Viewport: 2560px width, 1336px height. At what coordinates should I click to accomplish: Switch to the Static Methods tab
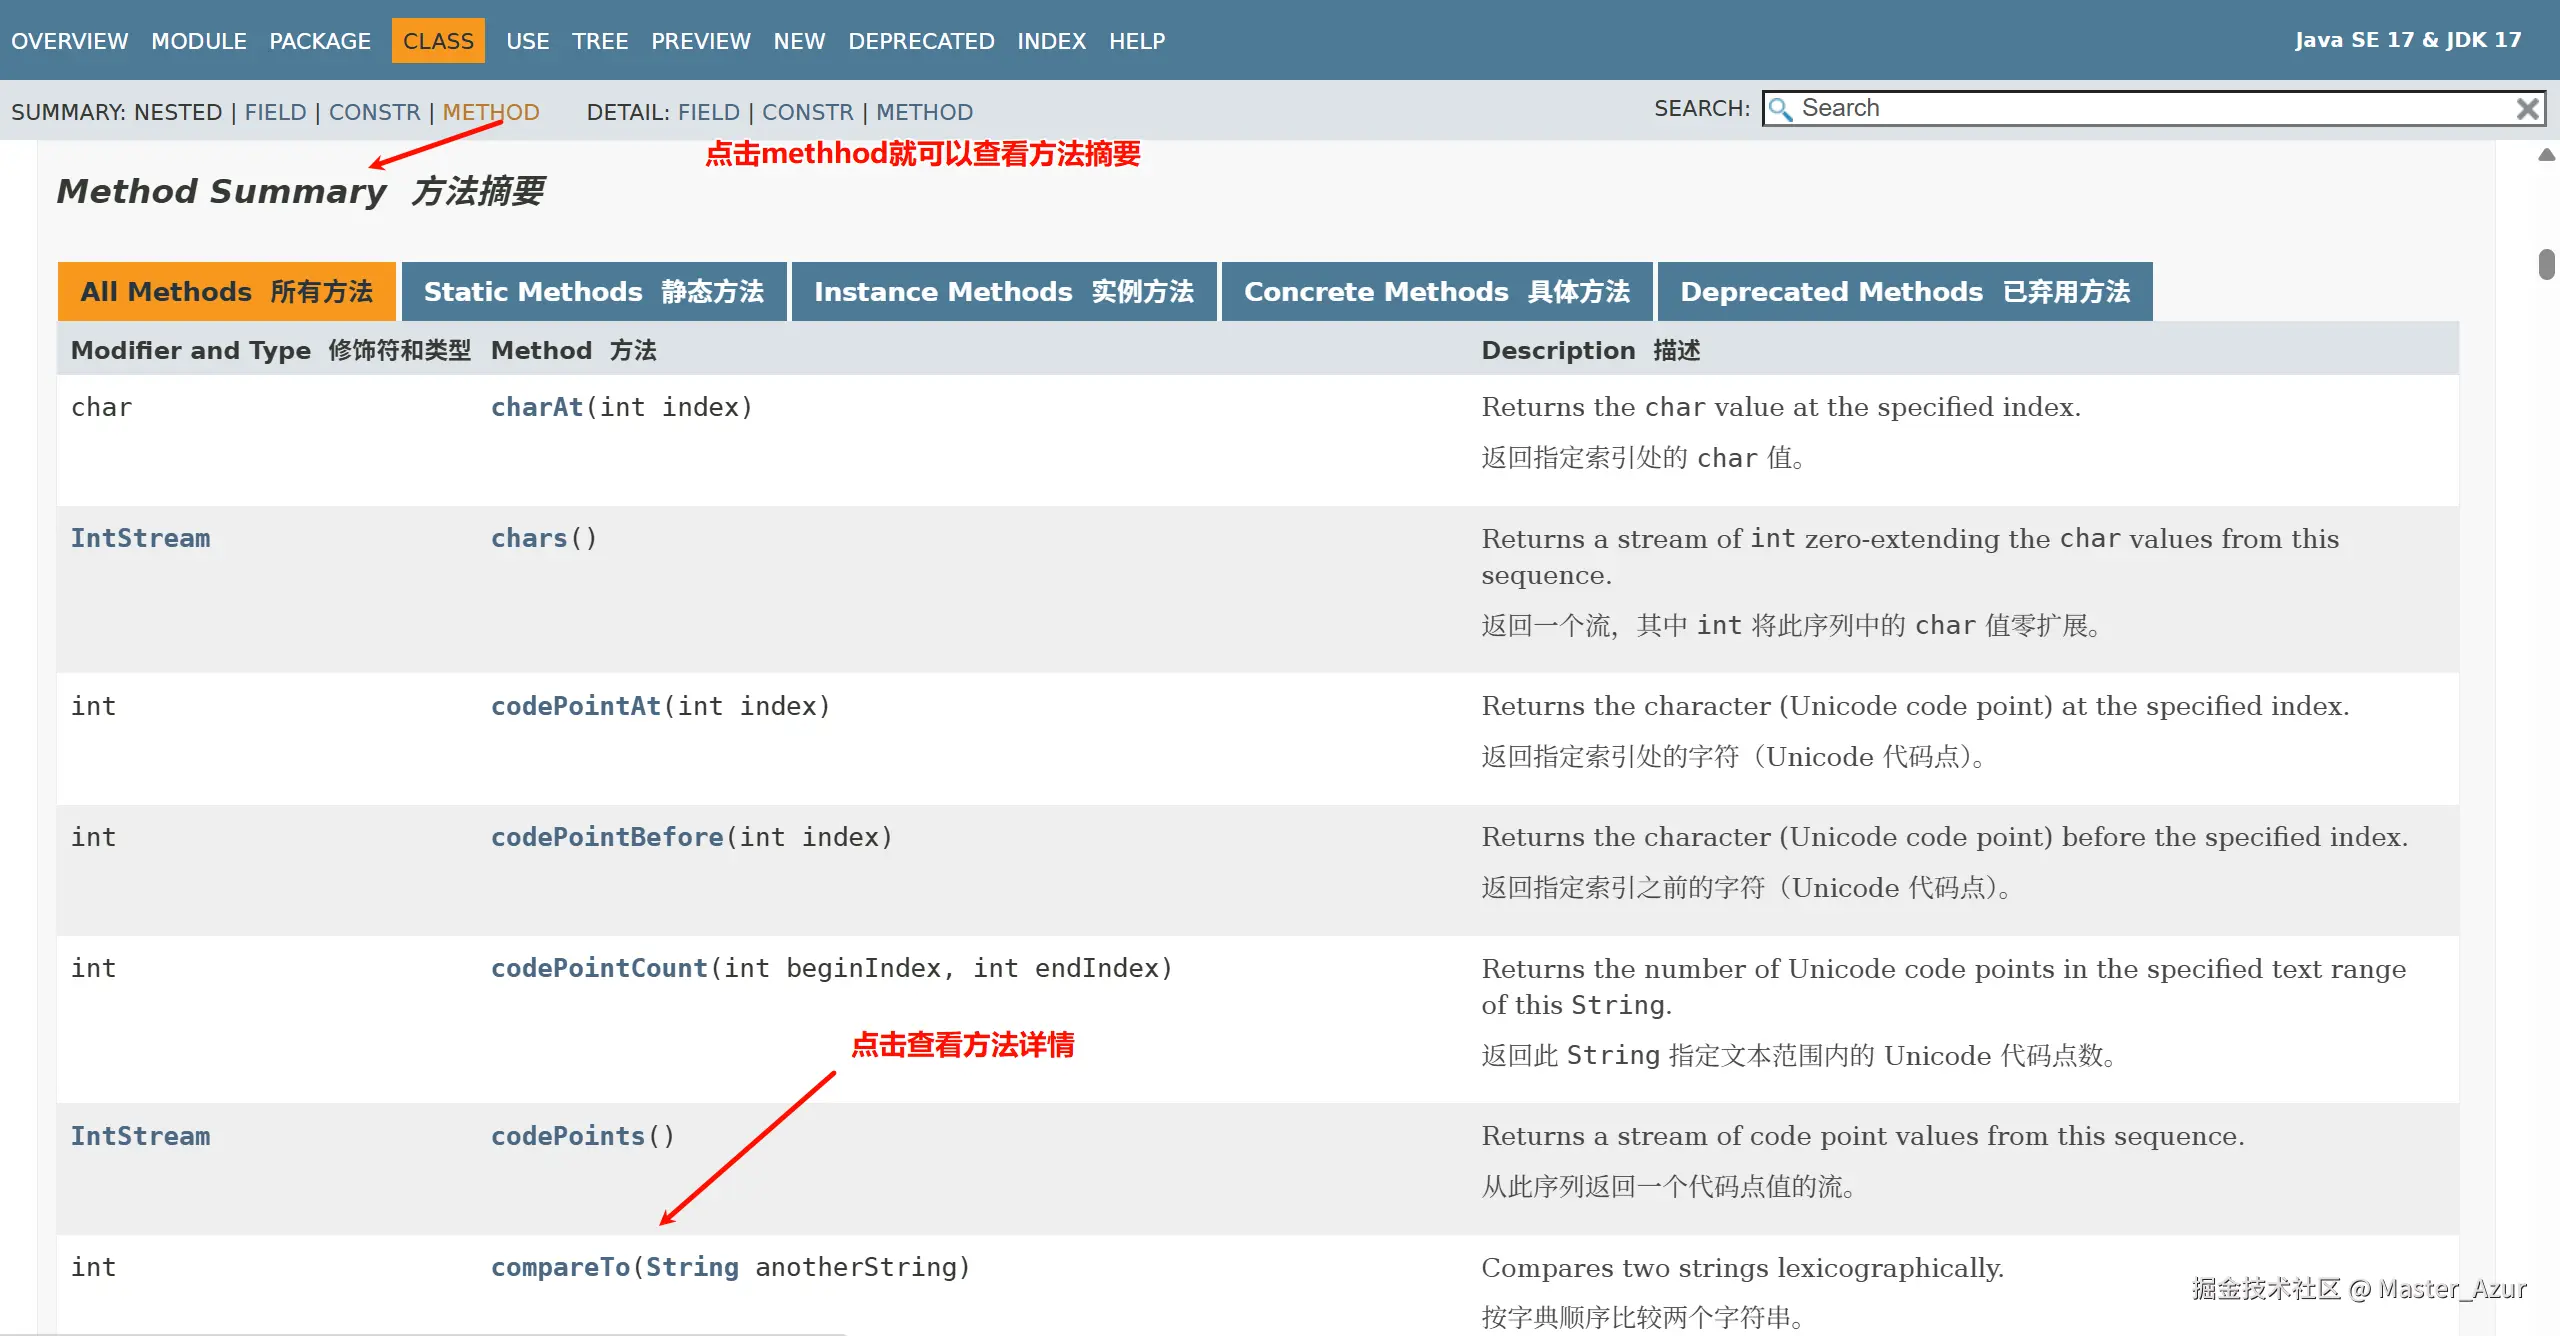tap(593, 291)
